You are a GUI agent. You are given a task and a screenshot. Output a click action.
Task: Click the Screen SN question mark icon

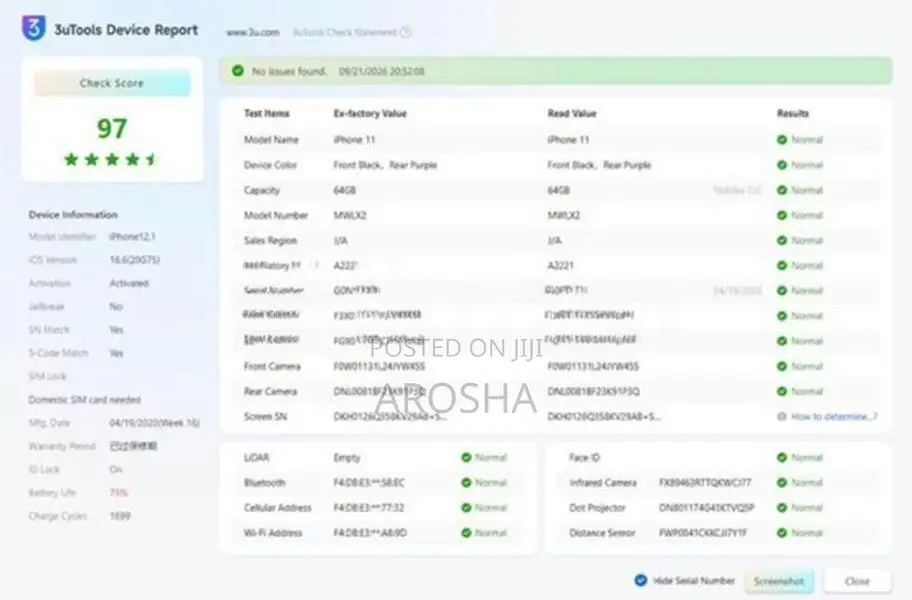click(782, 416)
